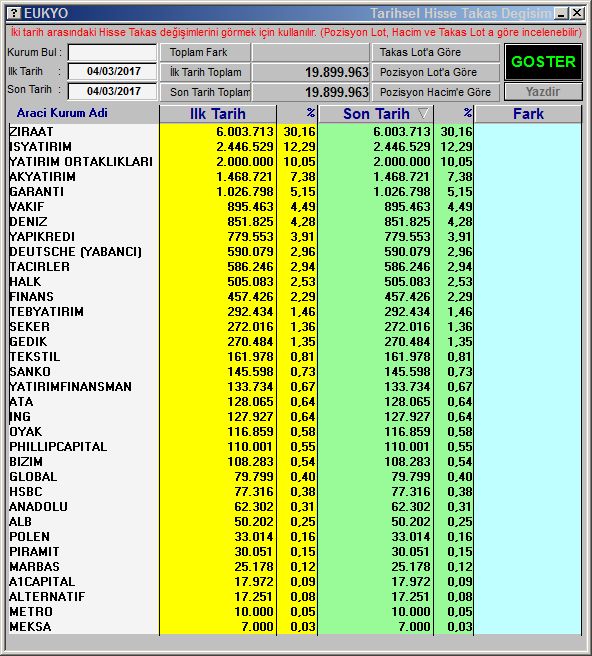
Task: Click the Ilk Tarih date field
Action: click(113, 72)
